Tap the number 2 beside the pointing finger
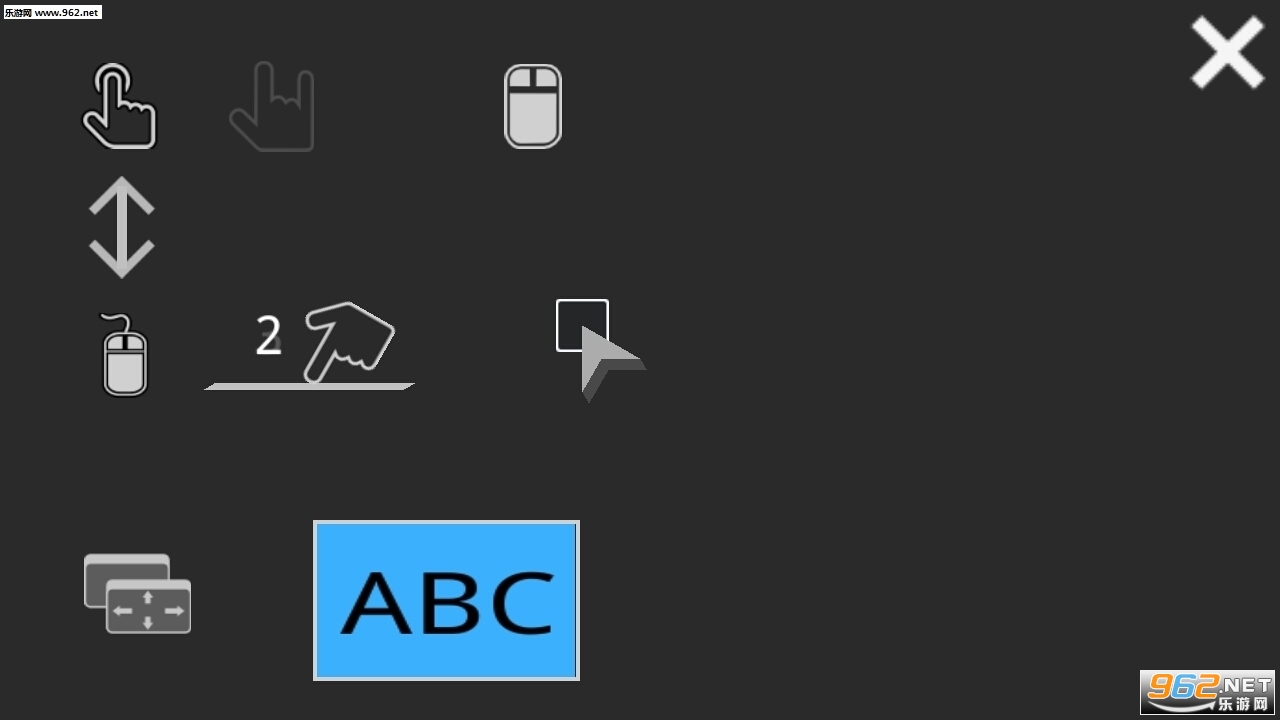Image resolution: width=1280 pixels, height=720 pixels. coord(268,336)
